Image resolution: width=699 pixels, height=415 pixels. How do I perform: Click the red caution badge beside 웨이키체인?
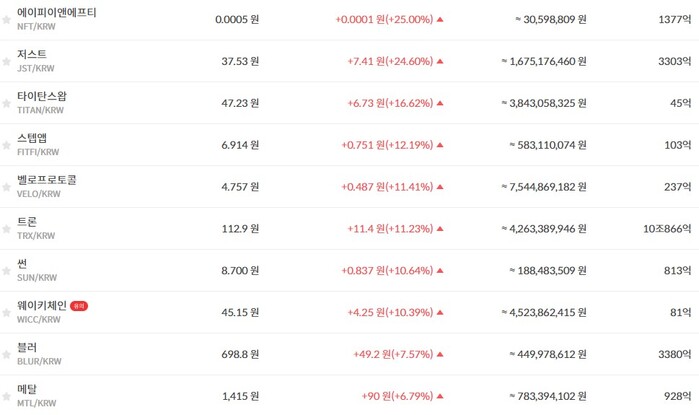(79, 306)
